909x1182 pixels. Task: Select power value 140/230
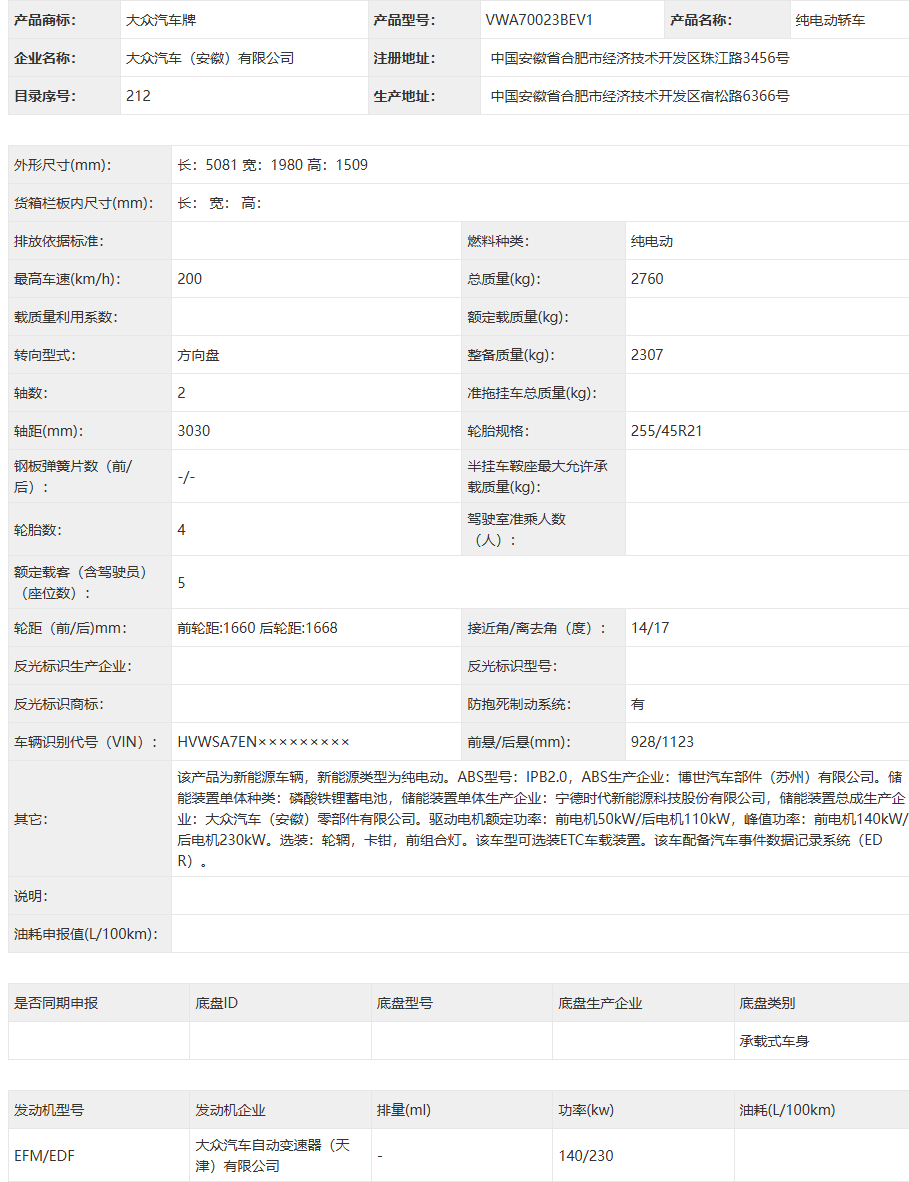point(586,1156)
